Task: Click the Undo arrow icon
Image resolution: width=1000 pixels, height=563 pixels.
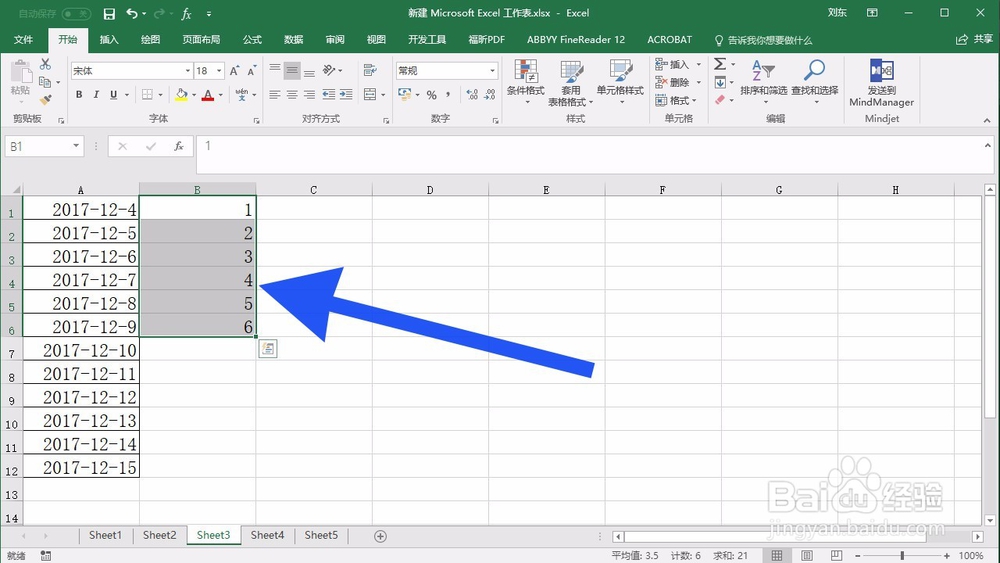Action: [131, 13]
